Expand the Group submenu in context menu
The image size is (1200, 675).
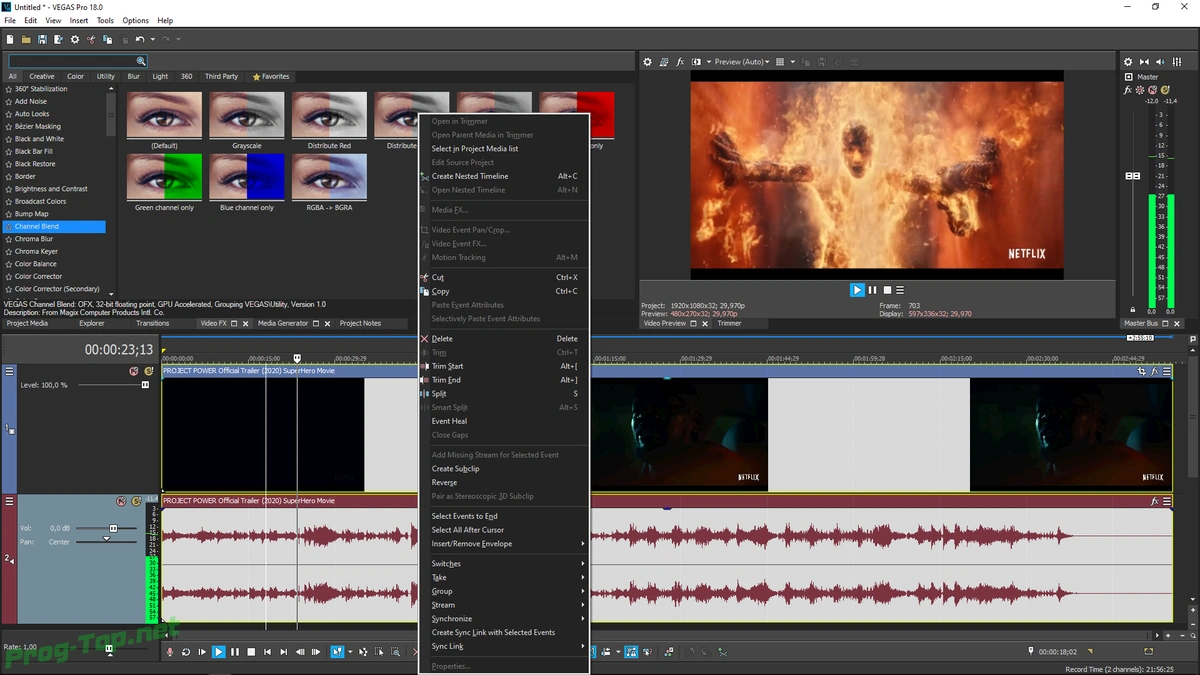click(x=504, y=591)
